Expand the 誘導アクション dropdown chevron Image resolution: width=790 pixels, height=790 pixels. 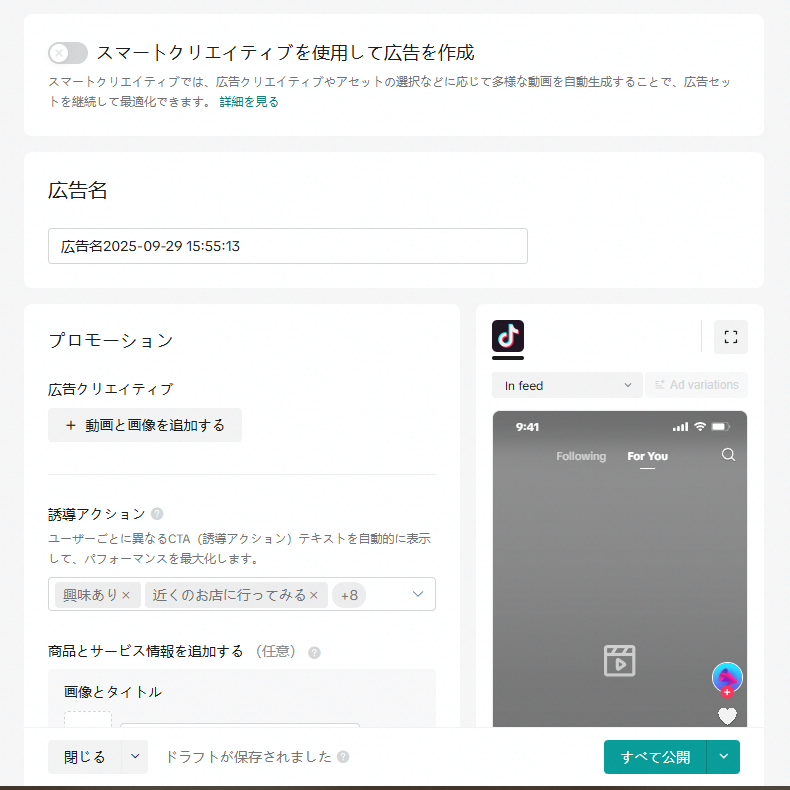tap(418, 594)
